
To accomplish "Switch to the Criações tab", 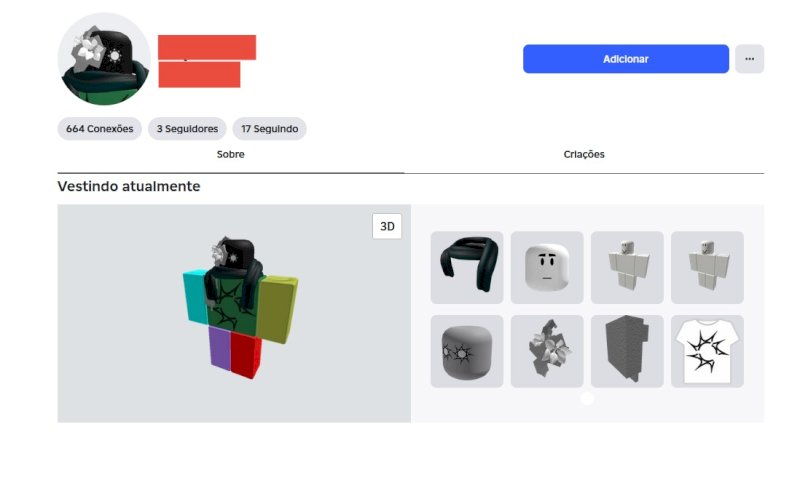I will click(x=584, y=155).
